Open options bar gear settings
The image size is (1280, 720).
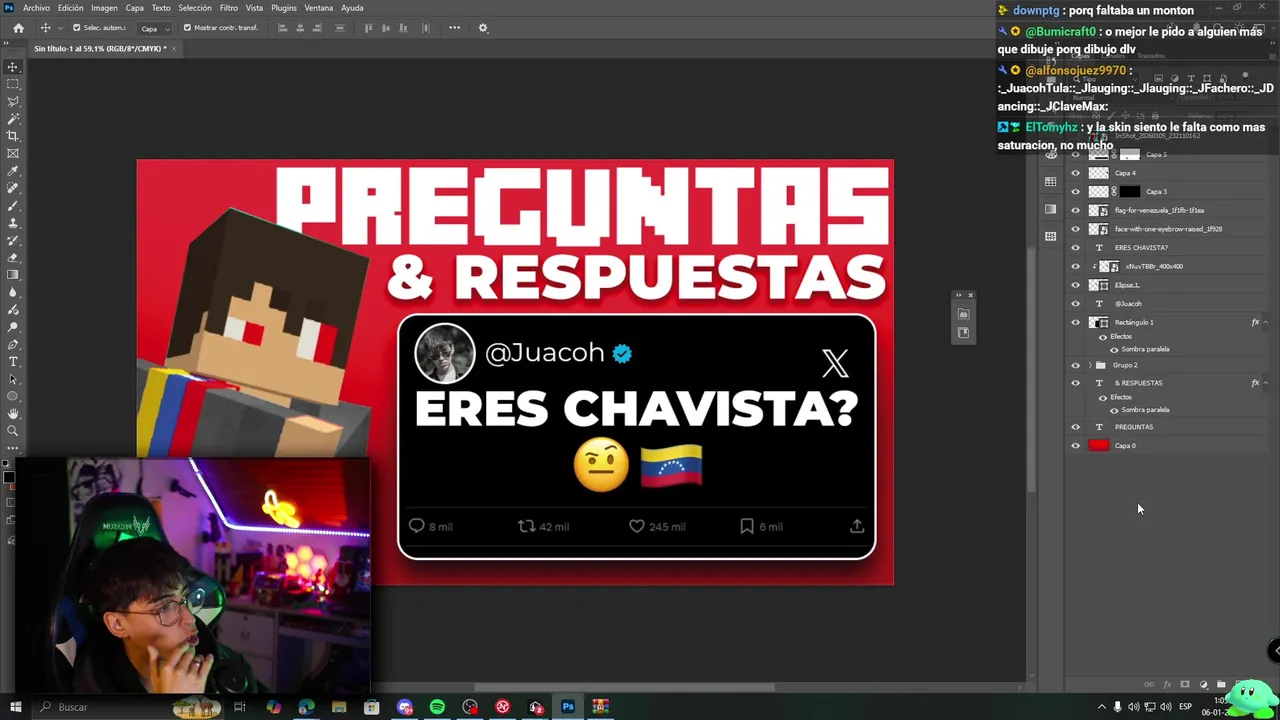pyautogui.click(x=483, y=28)
